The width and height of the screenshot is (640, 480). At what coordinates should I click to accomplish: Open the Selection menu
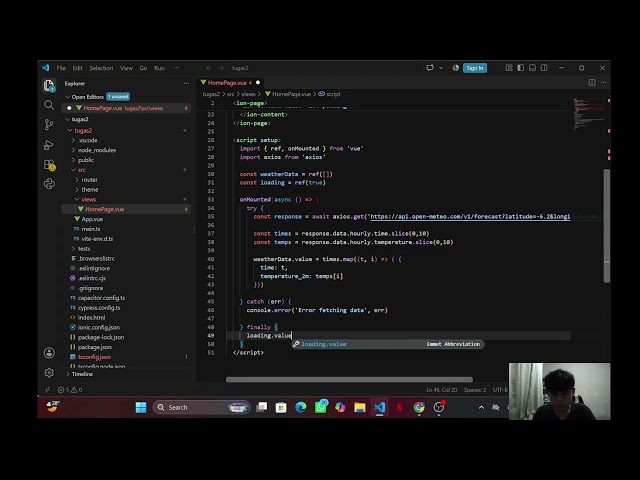(x=101, y=68)
